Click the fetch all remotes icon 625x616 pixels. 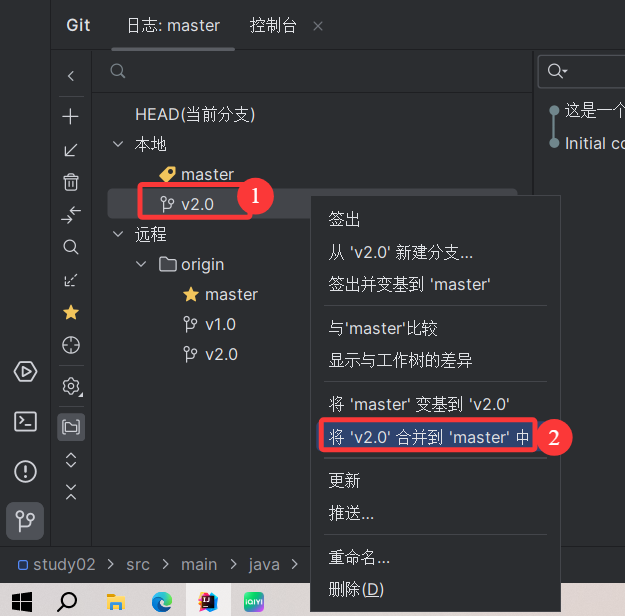point(71,280)
